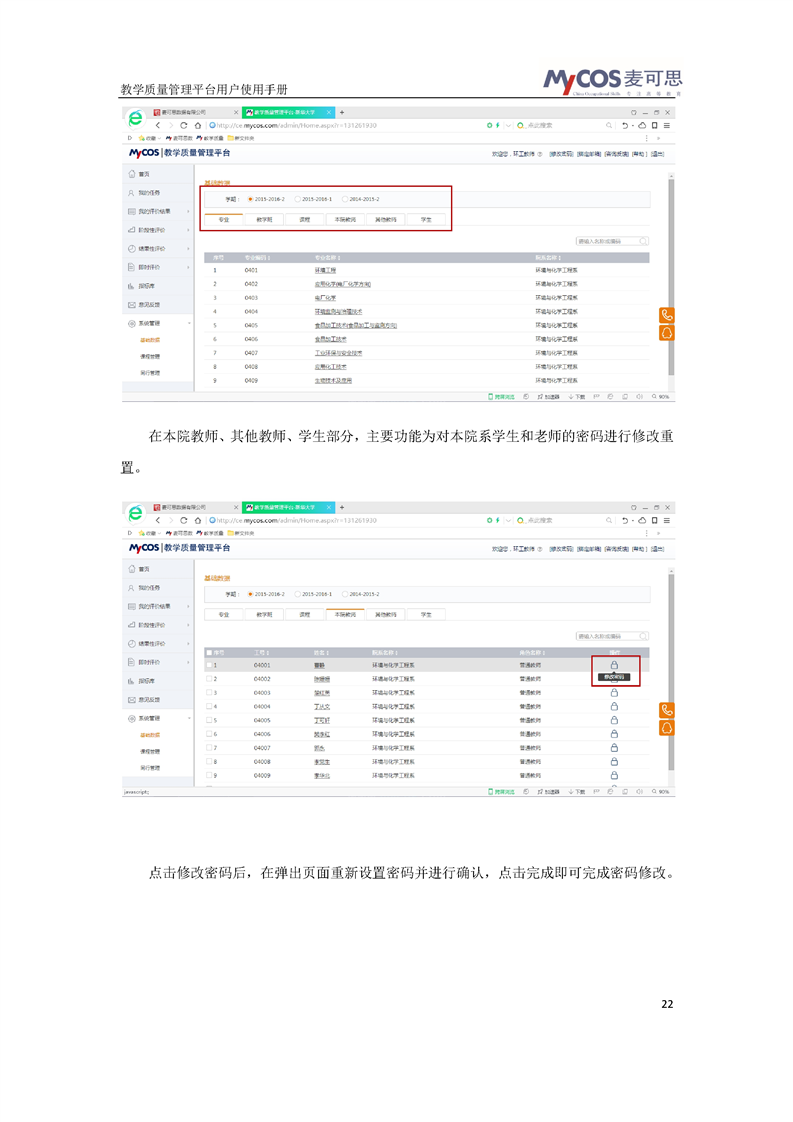Click browser refresh icon in teacher-list screenshot
Image resolution: width=793 pixels, height=1122 pixels.
point(184,520)
